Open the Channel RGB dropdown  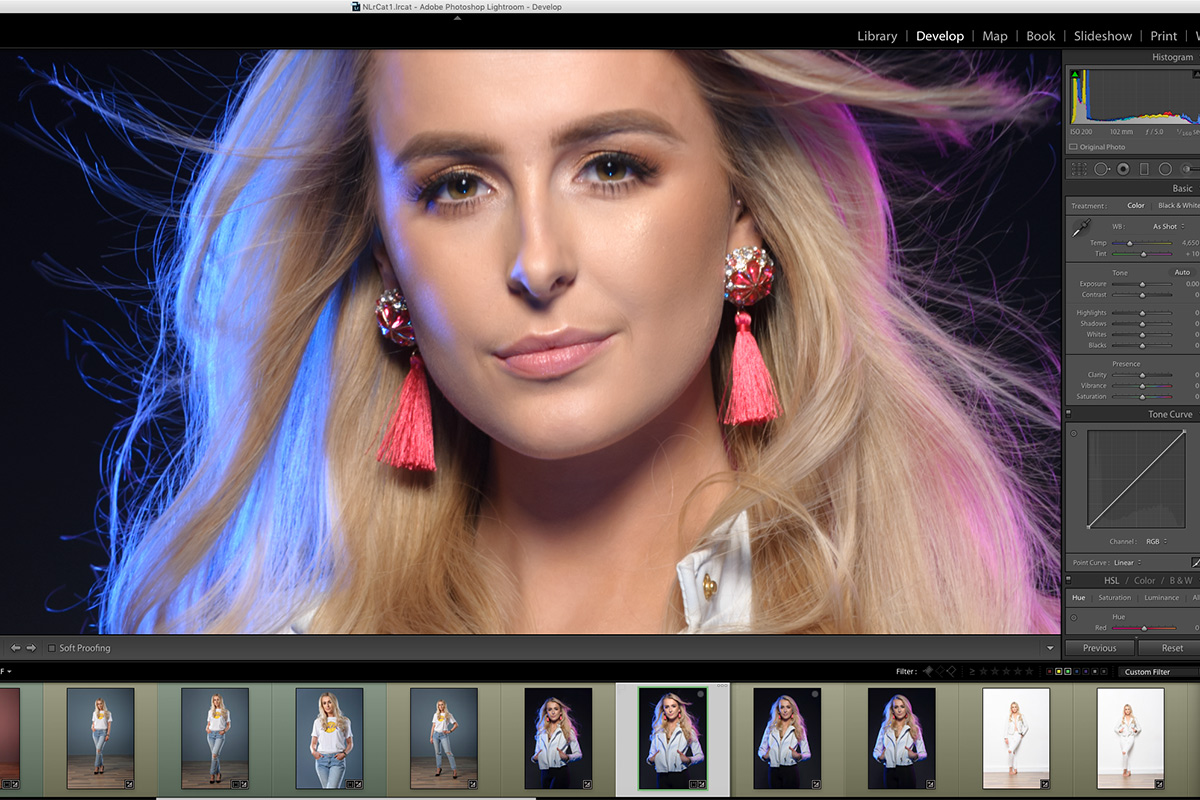tap(1156, 542)
